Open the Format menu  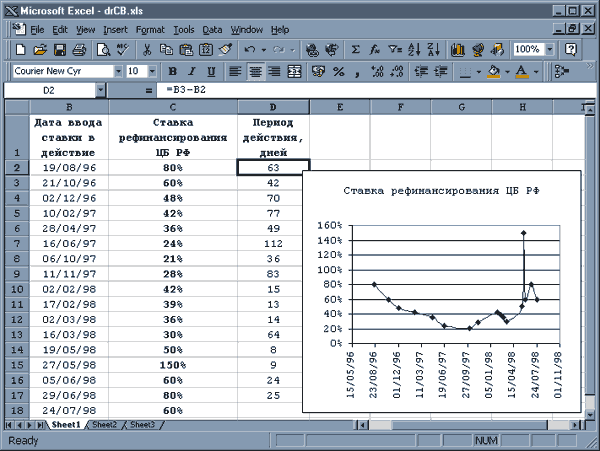point(150,30)
